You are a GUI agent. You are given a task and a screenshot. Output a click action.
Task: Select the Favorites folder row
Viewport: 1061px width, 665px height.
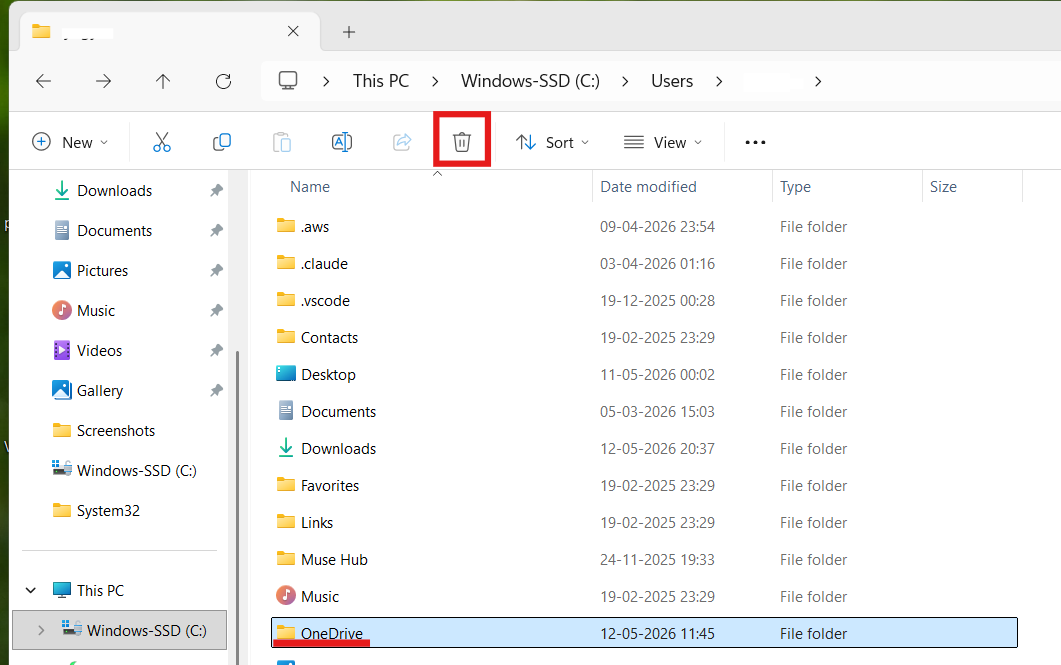644,486
